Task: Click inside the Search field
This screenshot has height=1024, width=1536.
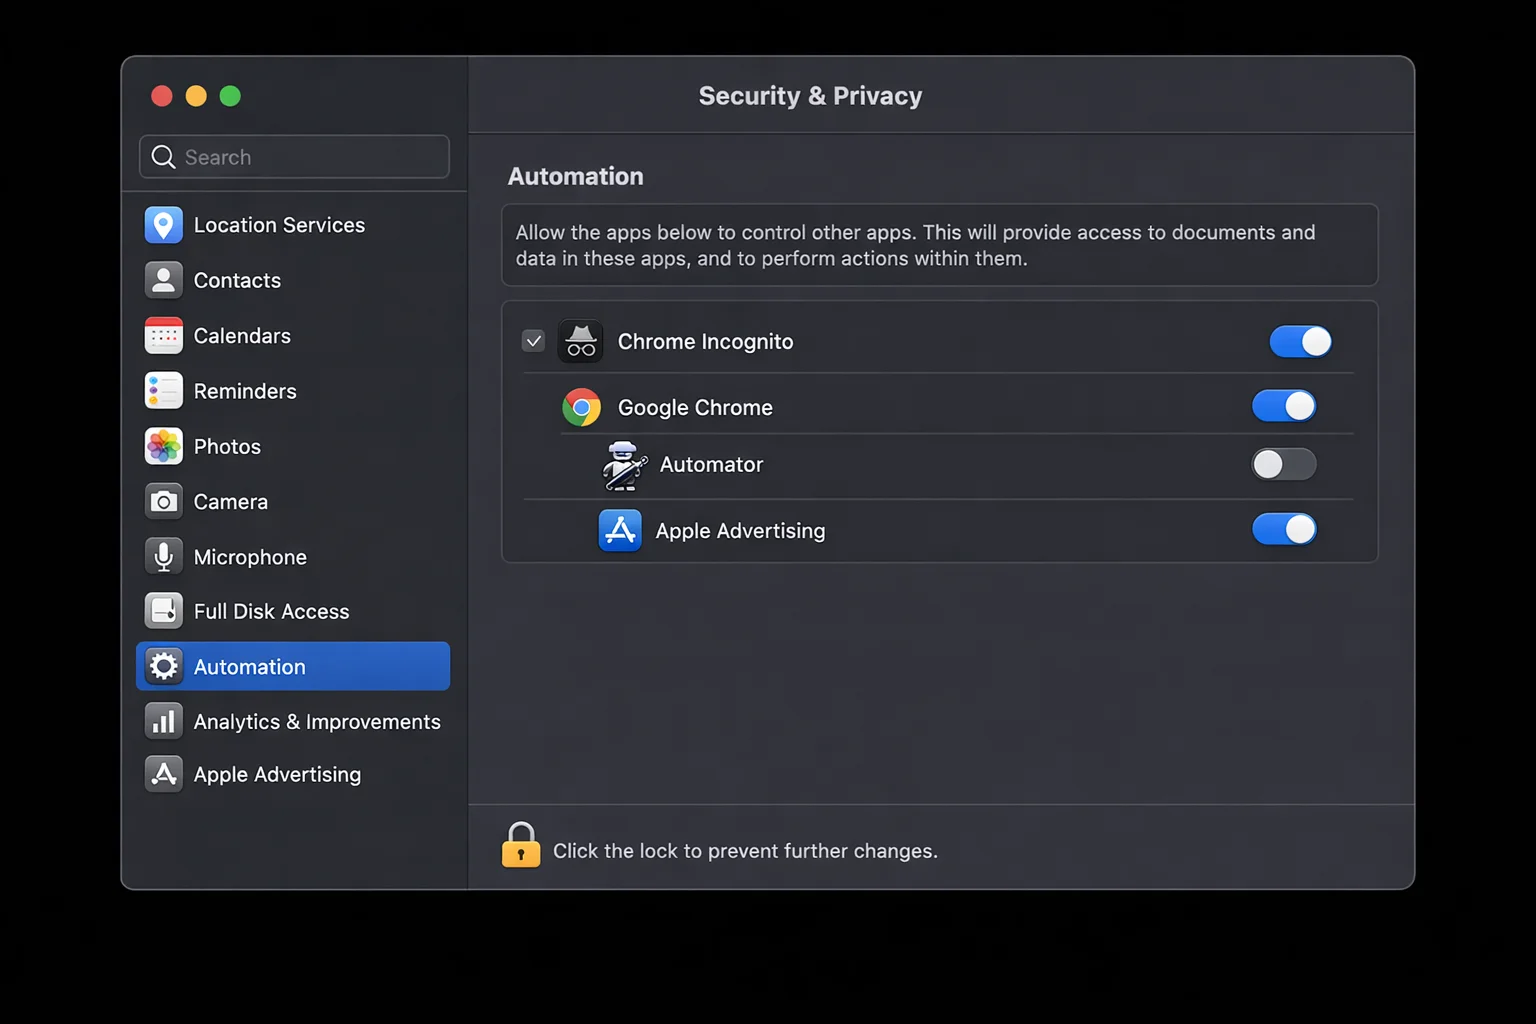Action: [294, 157]
